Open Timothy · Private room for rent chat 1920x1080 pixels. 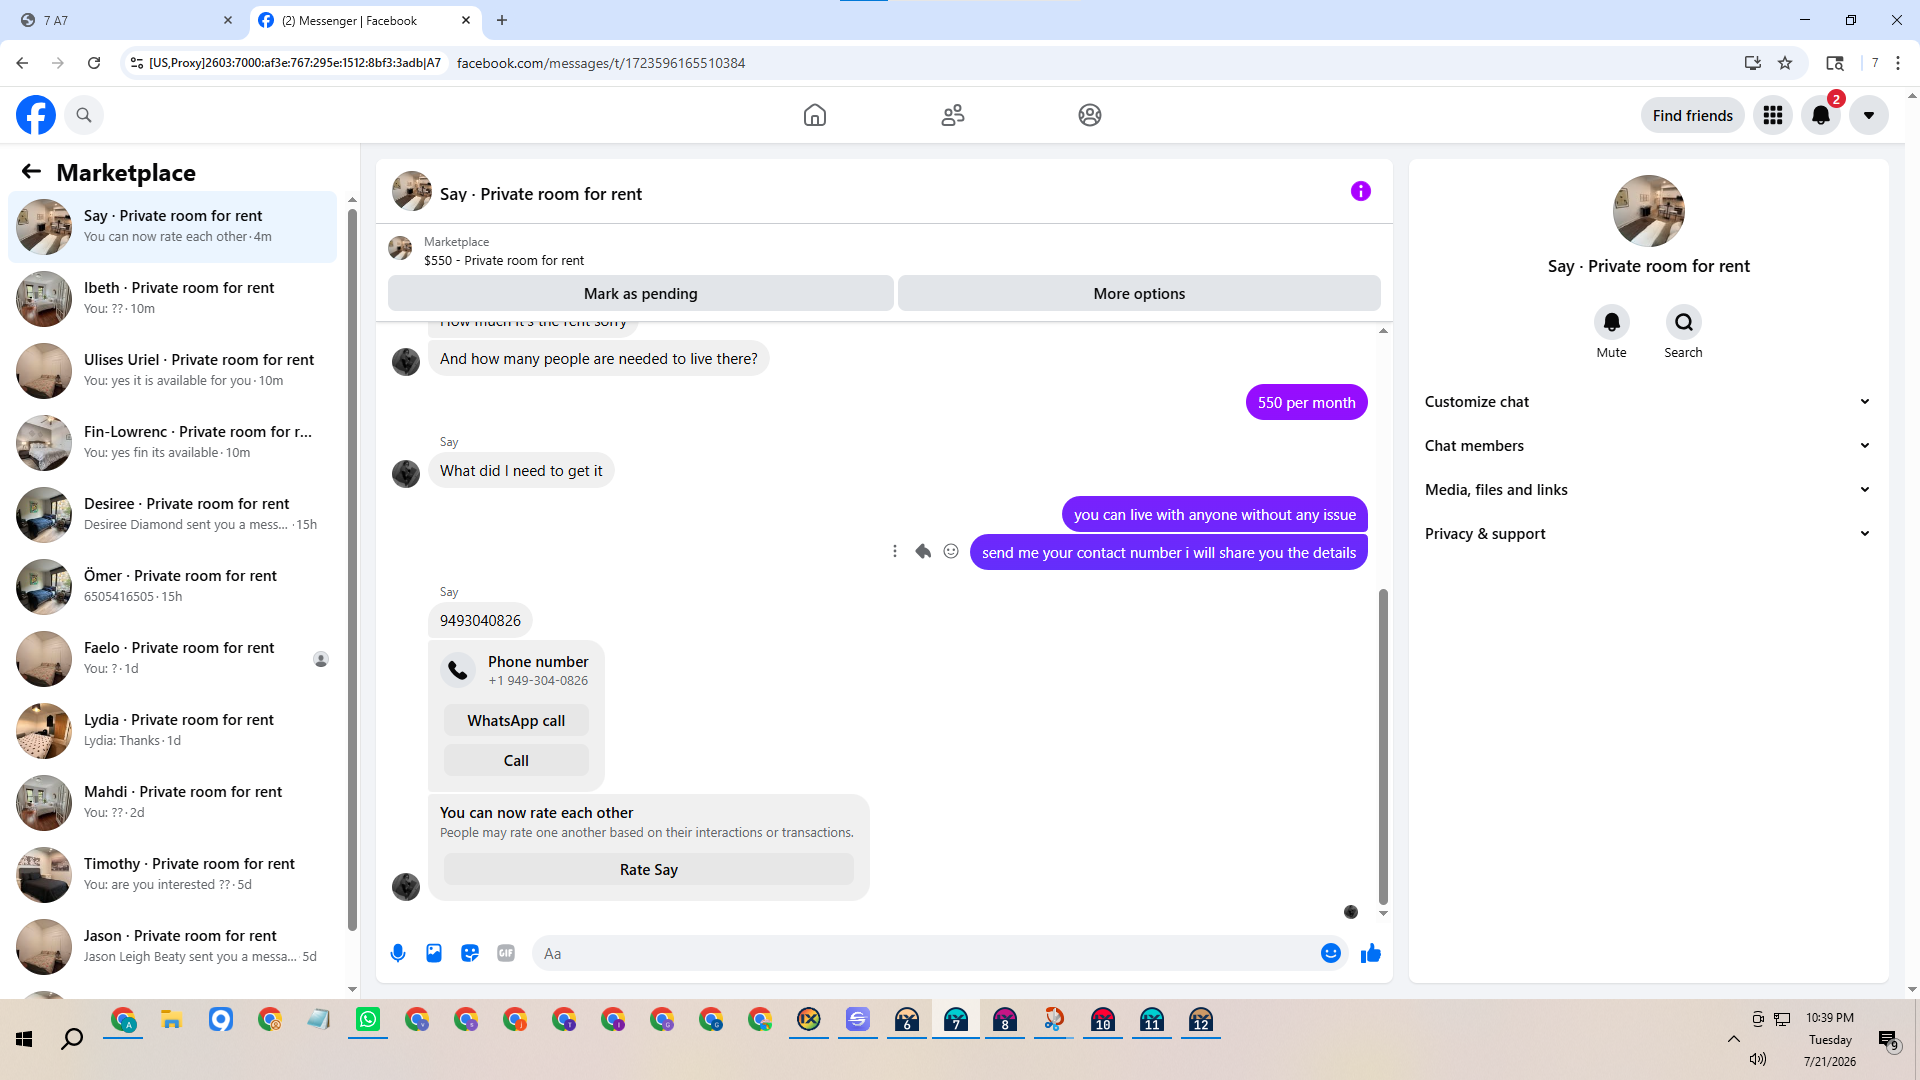click(173, 875)
